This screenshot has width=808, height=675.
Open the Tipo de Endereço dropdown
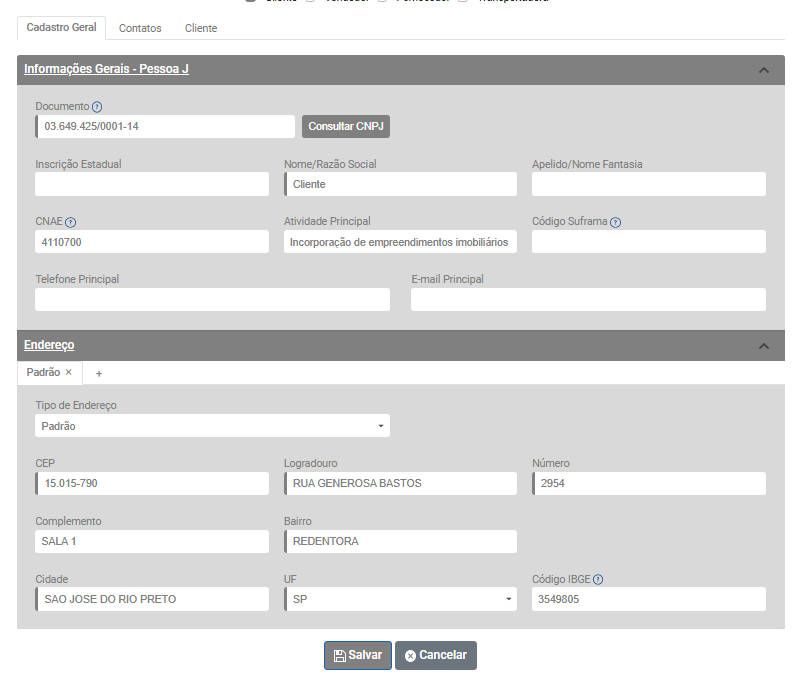tap(212, 426)
